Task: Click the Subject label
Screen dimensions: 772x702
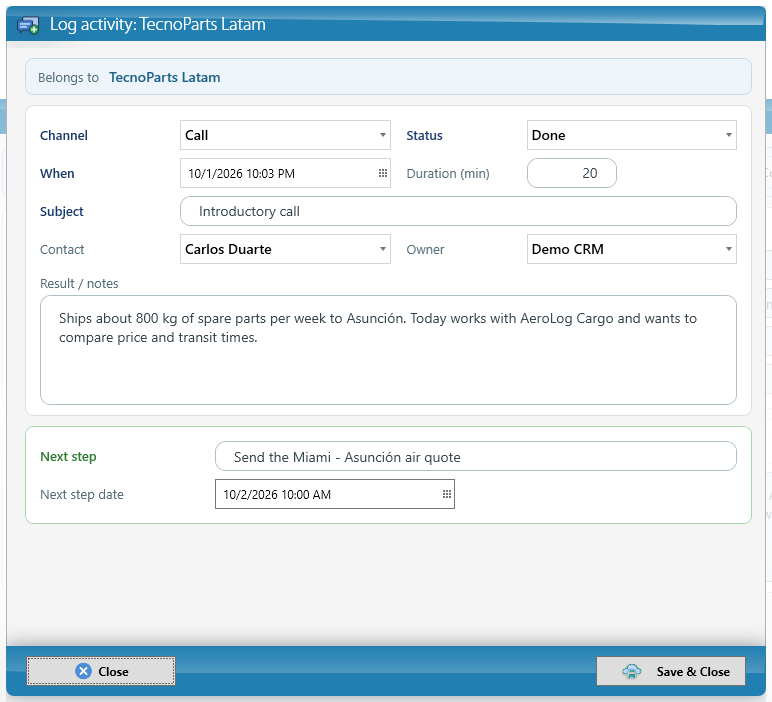Action: [x=62, y=212]
